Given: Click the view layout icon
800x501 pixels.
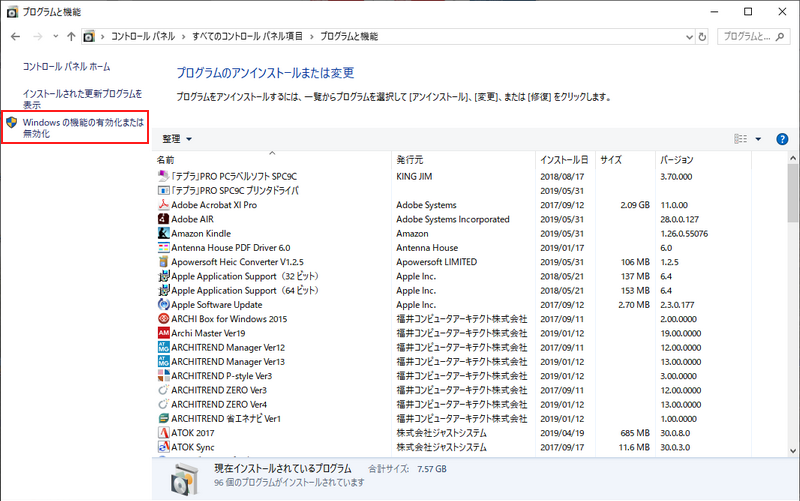Looking at the screenshot, I should [x=740, y=139].
